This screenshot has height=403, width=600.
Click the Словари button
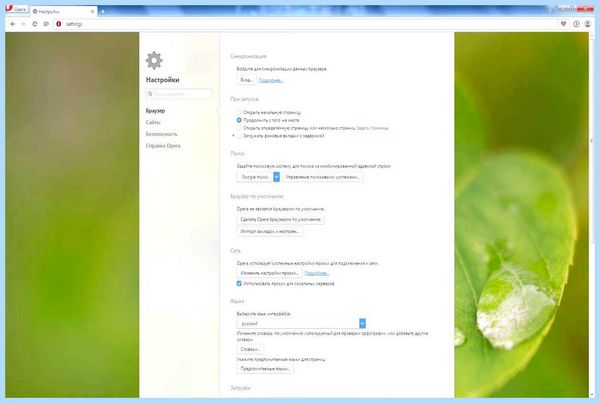point(250,349)
